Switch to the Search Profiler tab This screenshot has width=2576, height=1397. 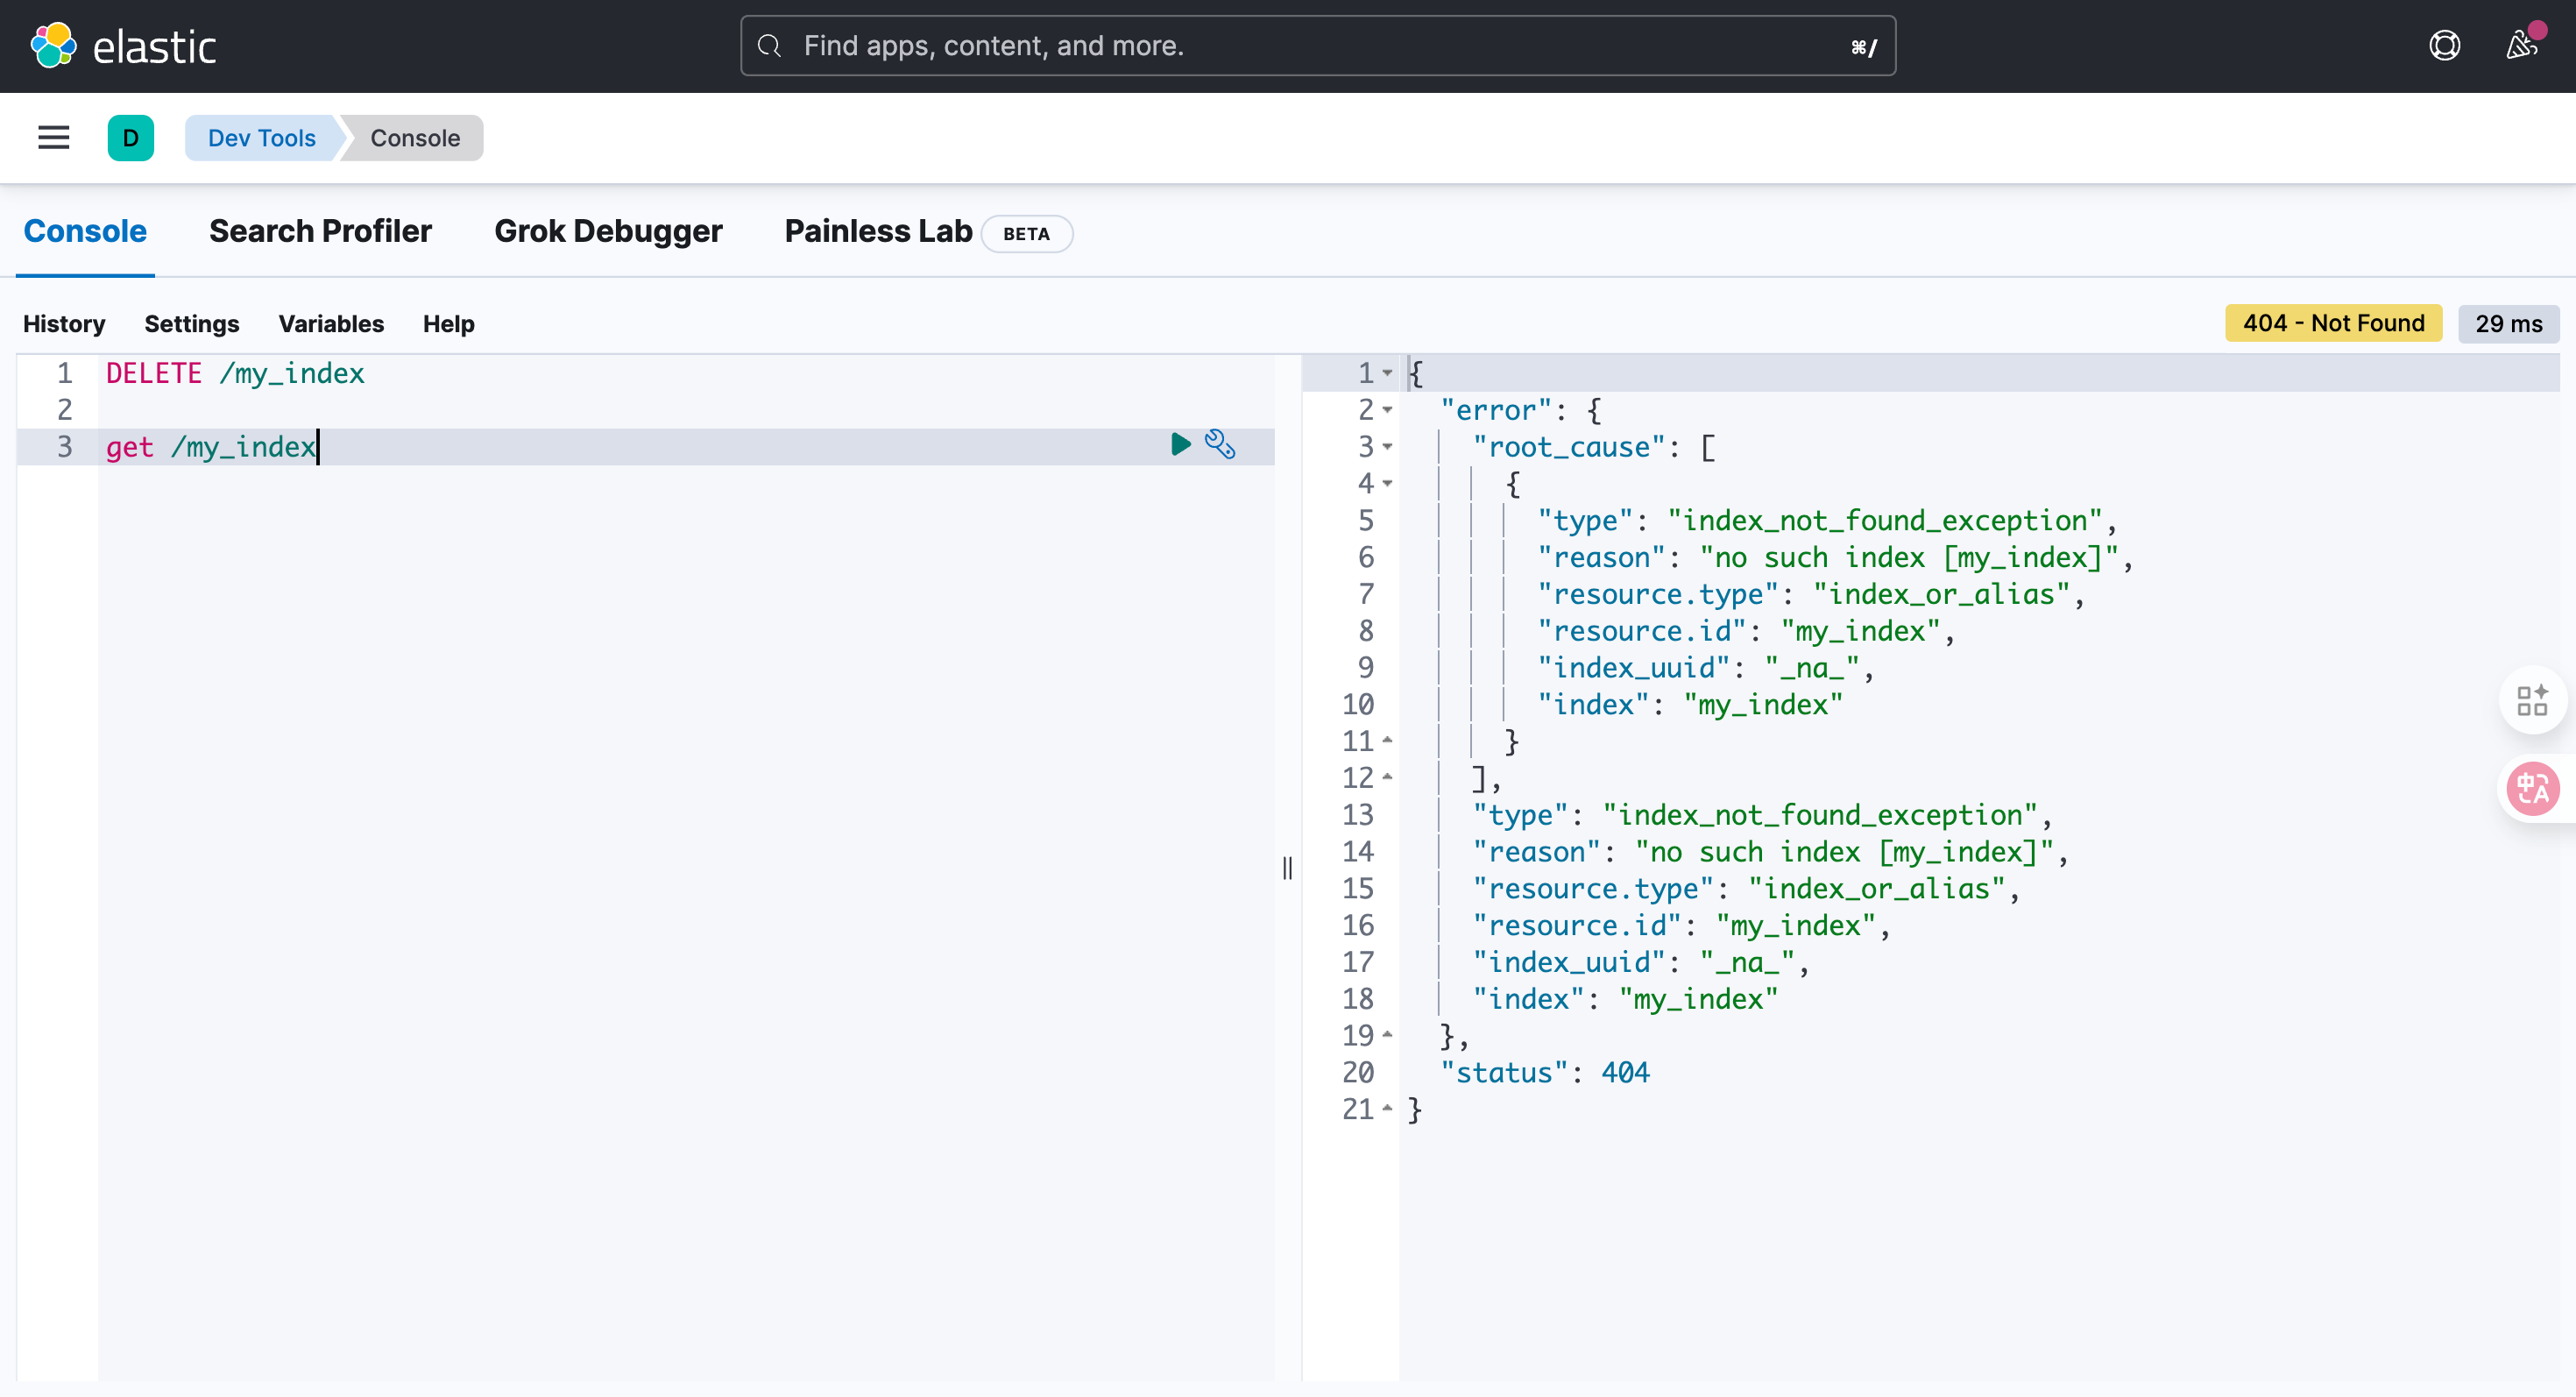pyautogui.click(x=320, y=232)
